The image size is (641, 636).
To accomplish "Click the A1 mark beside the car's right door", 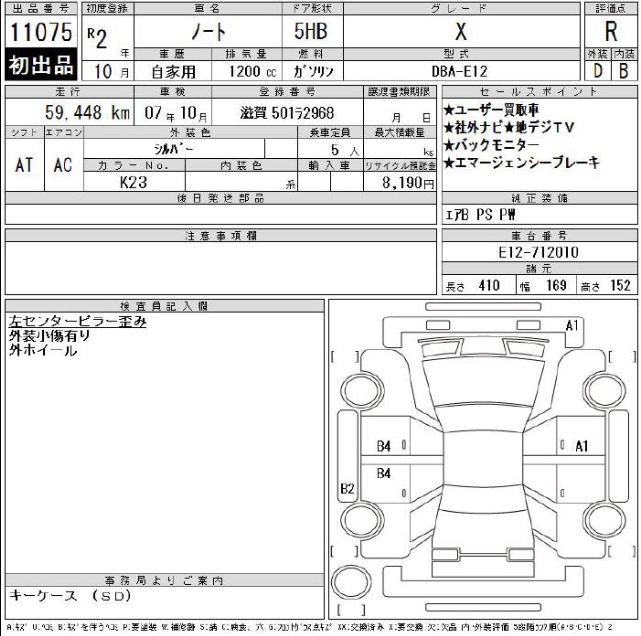I will [x=582, y=445].
